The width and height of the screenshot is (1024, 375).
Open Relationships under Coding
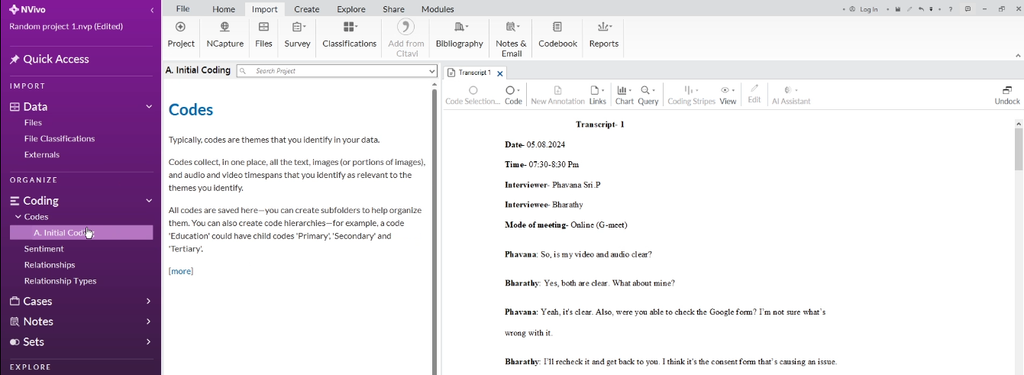50,265
